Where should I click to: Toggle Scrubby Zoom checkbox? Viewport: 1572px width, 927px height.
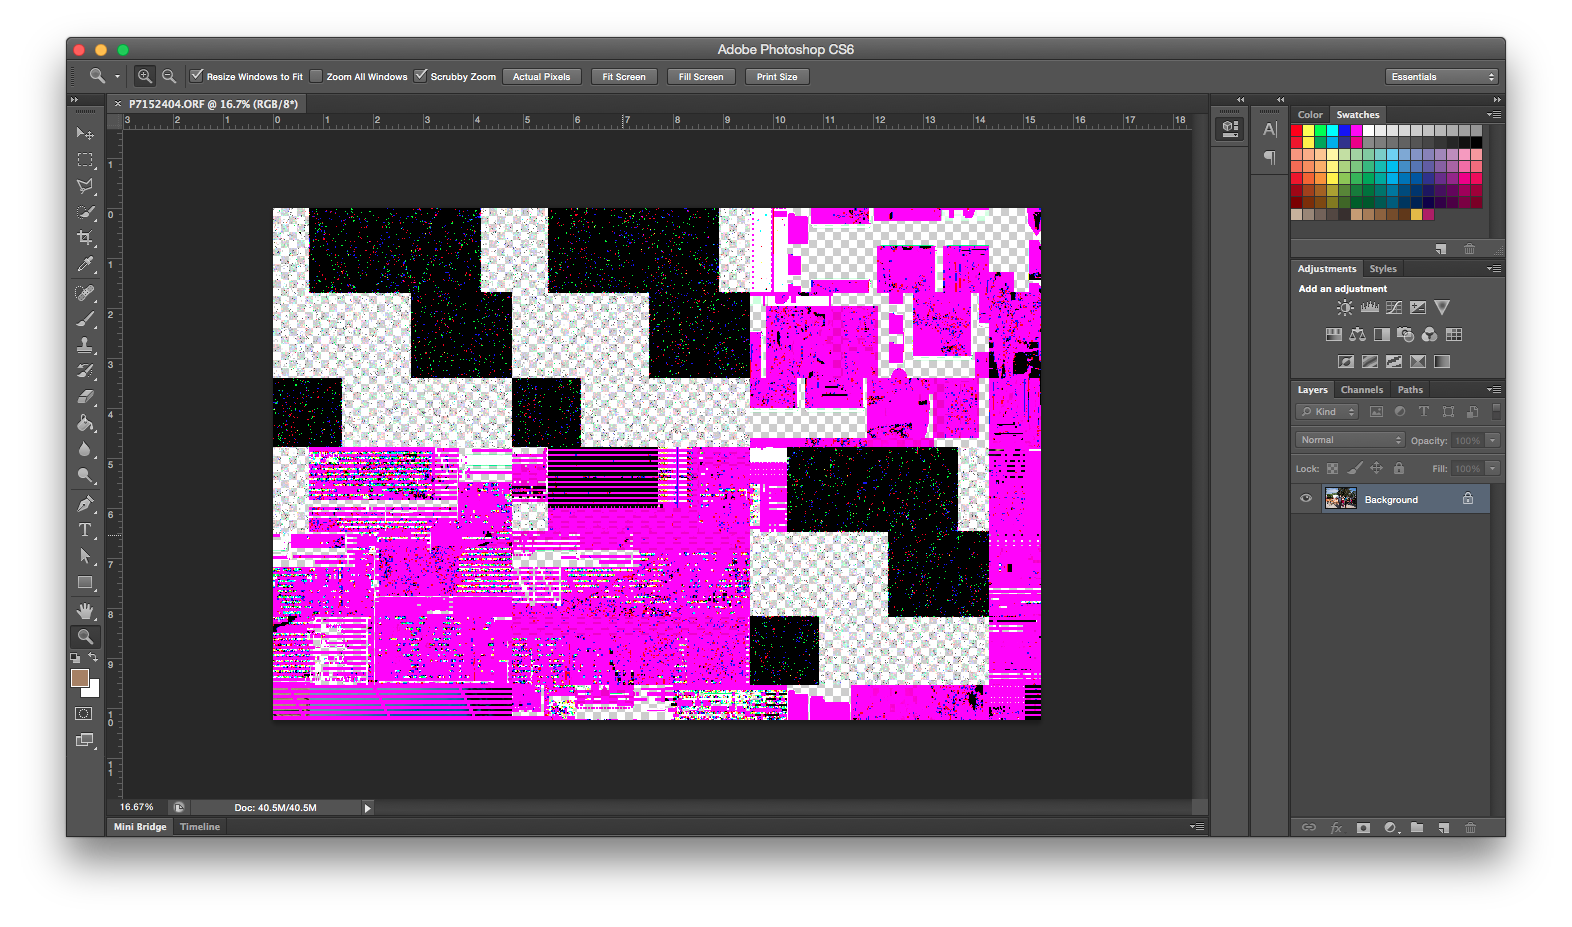click(421, 76)
